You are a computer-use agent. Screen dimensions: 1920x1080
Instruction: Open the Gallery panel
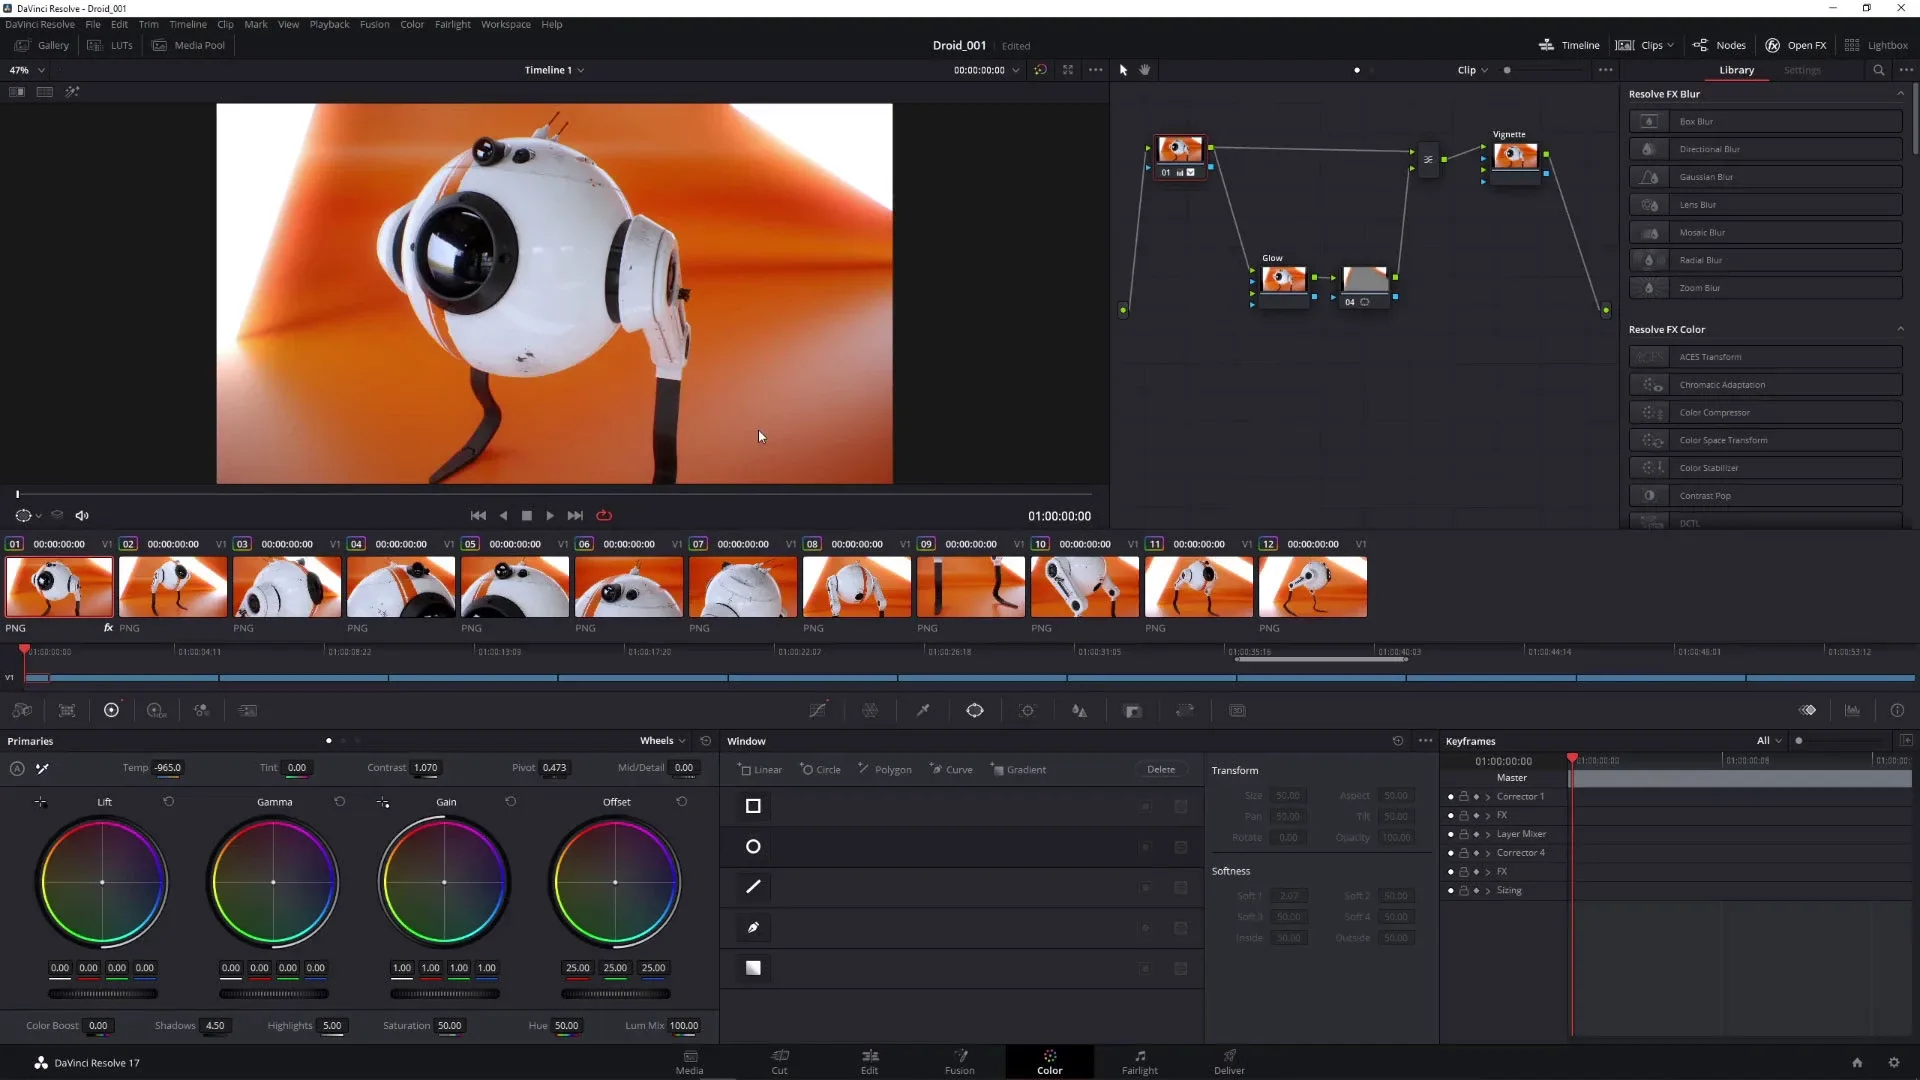click(x=42, y=45)
